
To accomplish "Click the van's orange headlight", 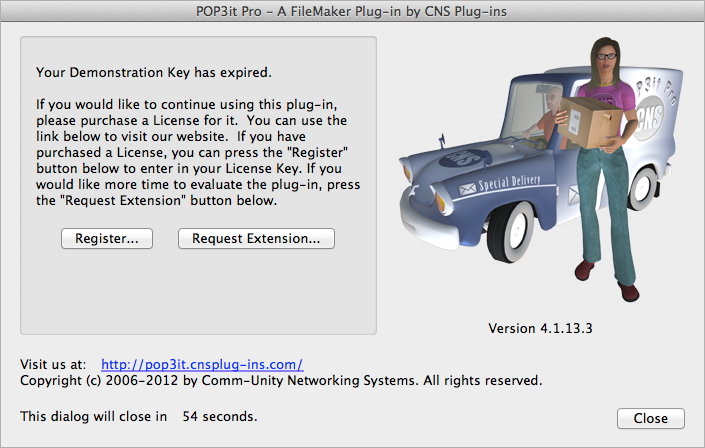I will coord(439,202).
